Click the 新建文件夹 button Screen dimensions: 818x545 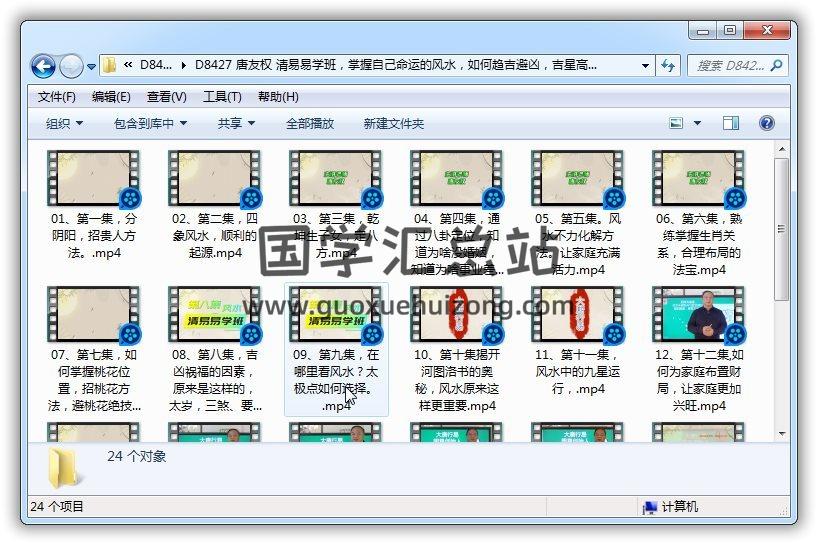pyautogui.click(x=394, y=124)
